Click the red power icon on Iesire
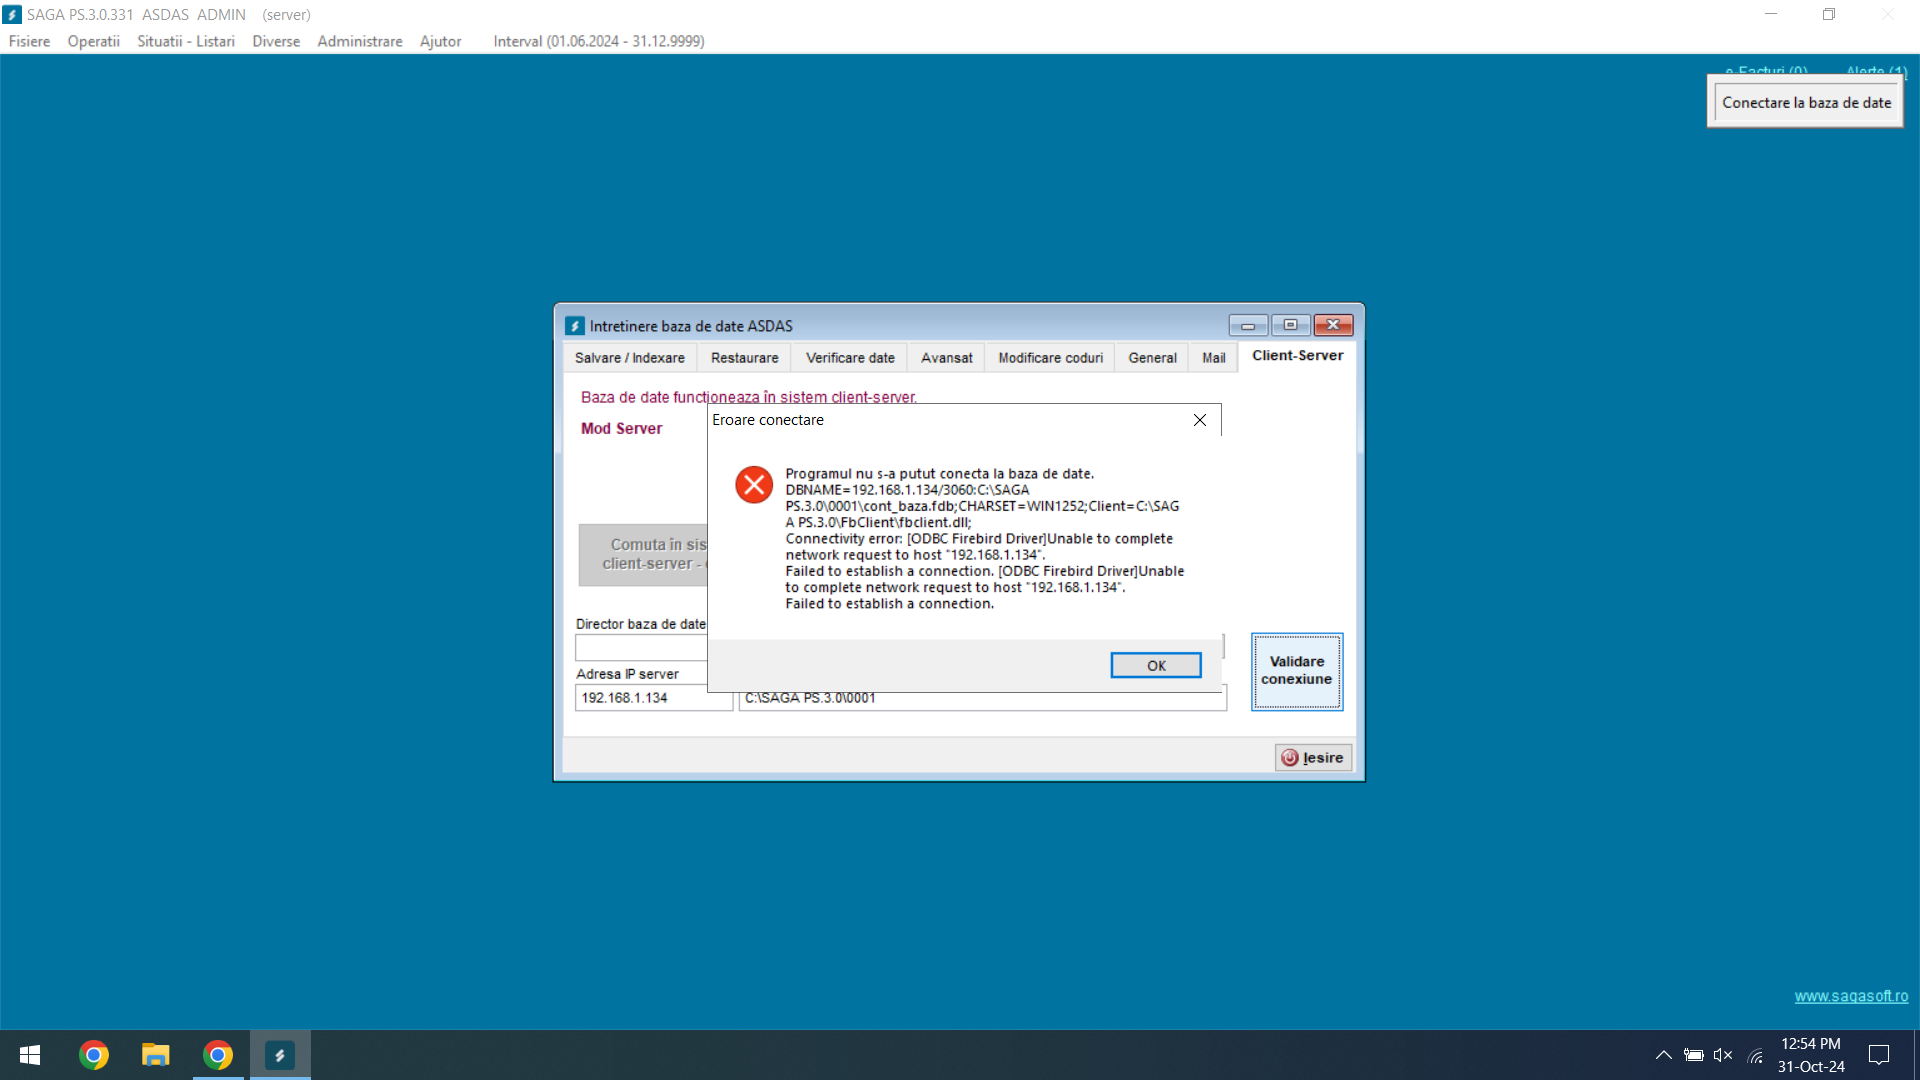Image resolution: width=1920 pixels, height=1080 pixels. point(1290,758)
